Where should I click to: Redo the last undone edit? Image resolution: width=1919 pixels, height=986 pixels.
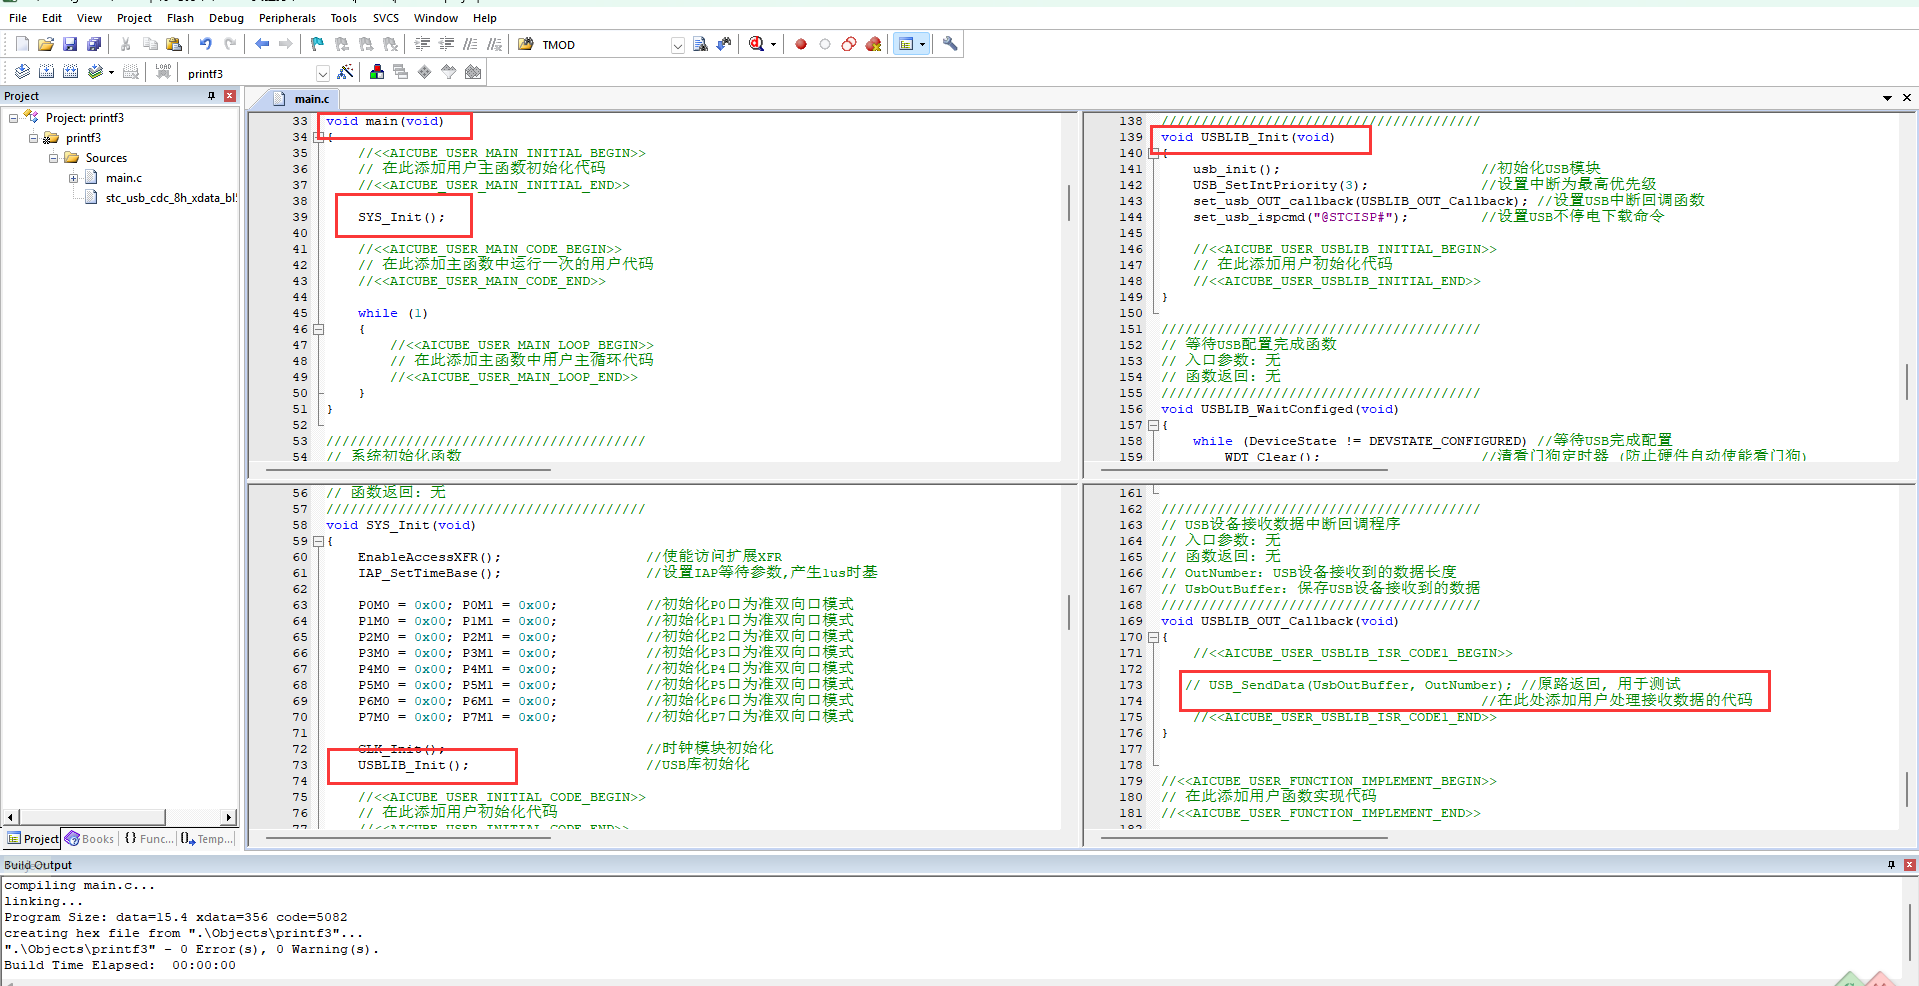click(230, 44)
